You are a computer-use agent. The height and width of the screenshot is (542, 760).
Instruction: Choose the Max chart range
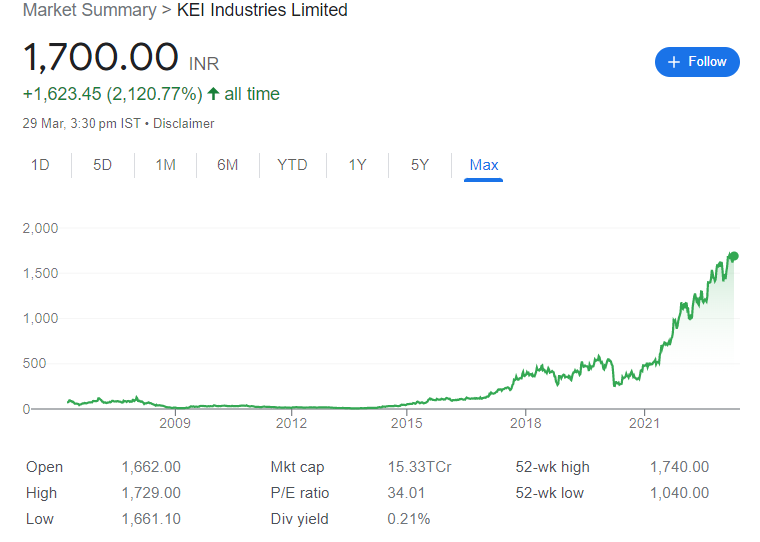click(x=484, y=165)
